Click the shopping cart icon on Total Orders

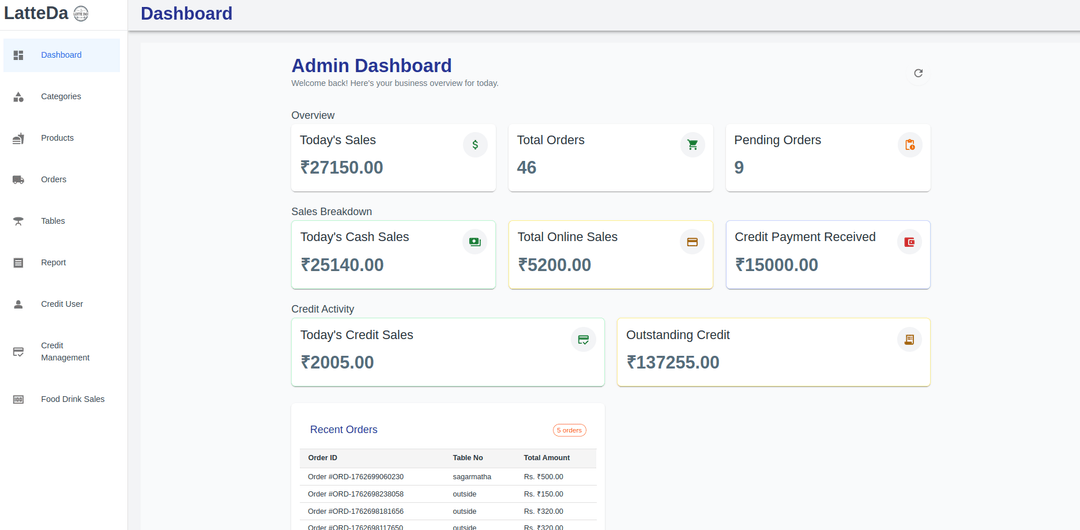pos(692,145)
